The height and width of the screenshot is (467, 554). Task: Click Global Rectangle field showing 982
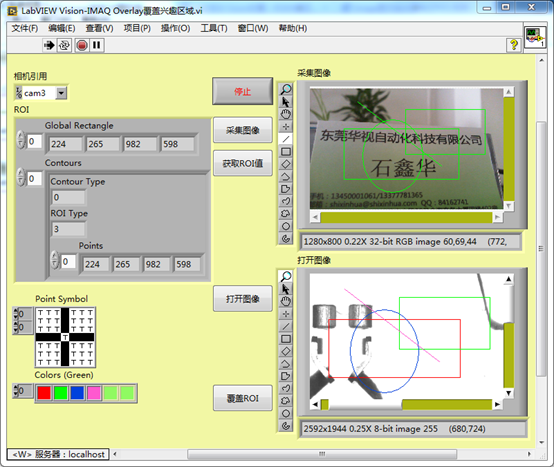pyautogui.click(x=140, y=144)
